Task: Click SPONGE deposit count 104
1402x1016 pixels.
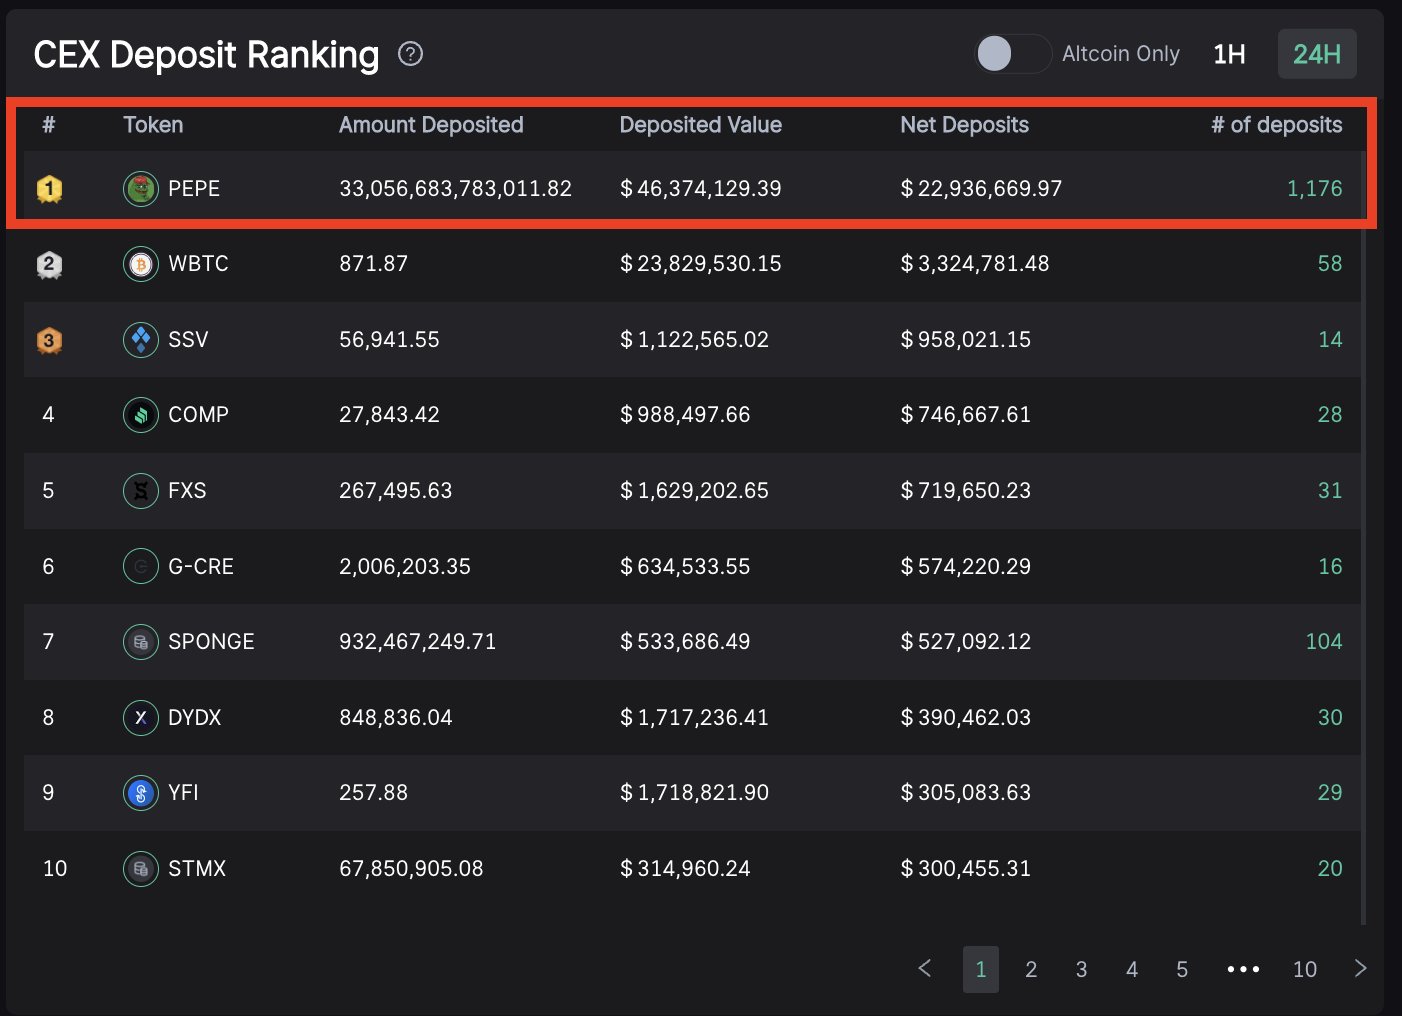Action: (1324, 642)
